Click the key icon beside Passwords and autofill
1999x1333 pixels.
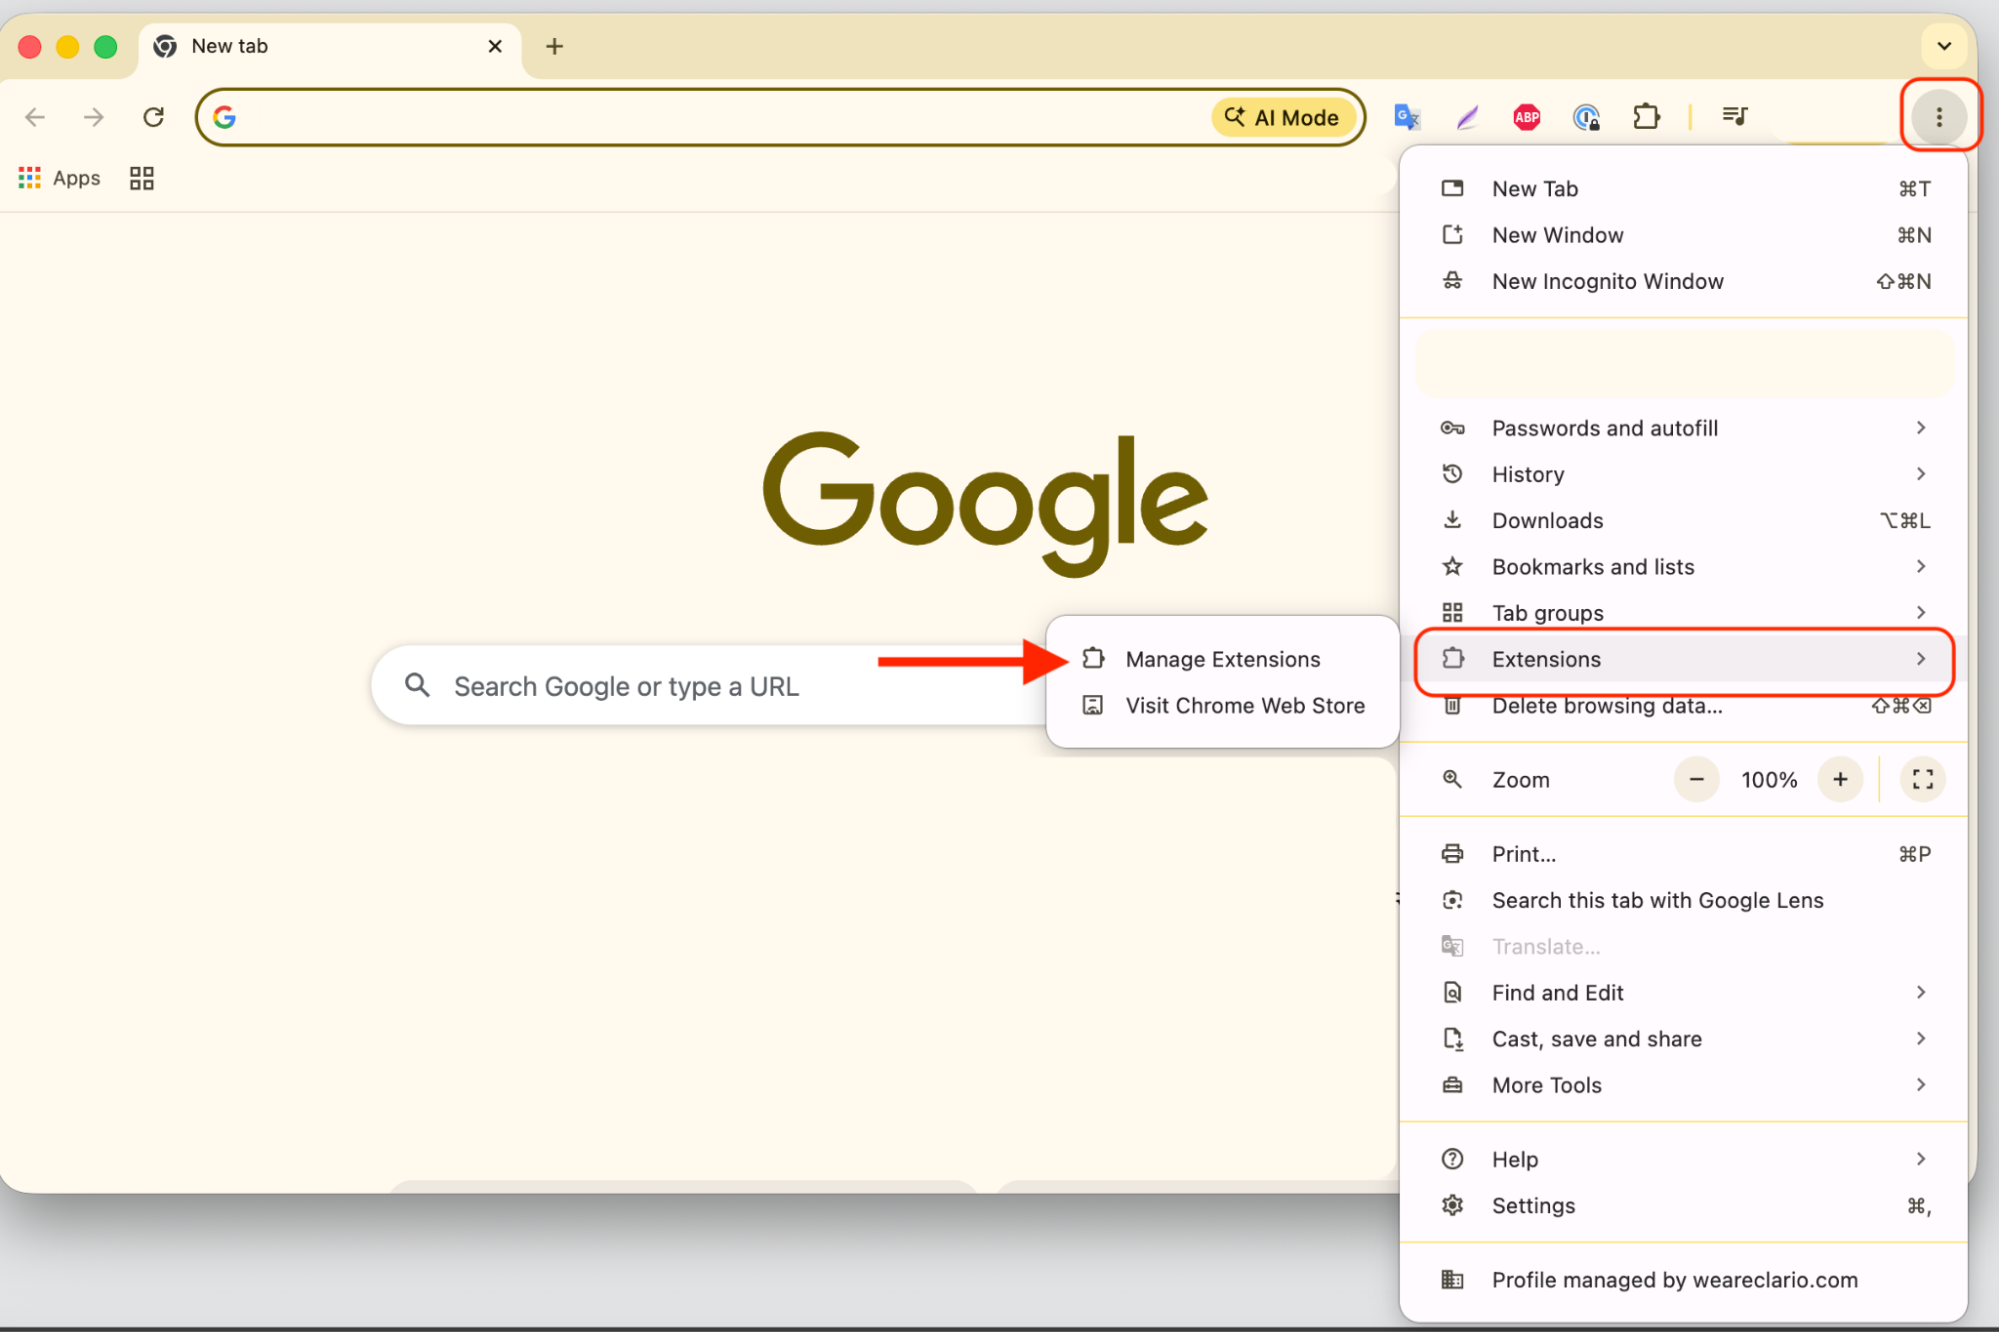click(x=1452, y=428)
